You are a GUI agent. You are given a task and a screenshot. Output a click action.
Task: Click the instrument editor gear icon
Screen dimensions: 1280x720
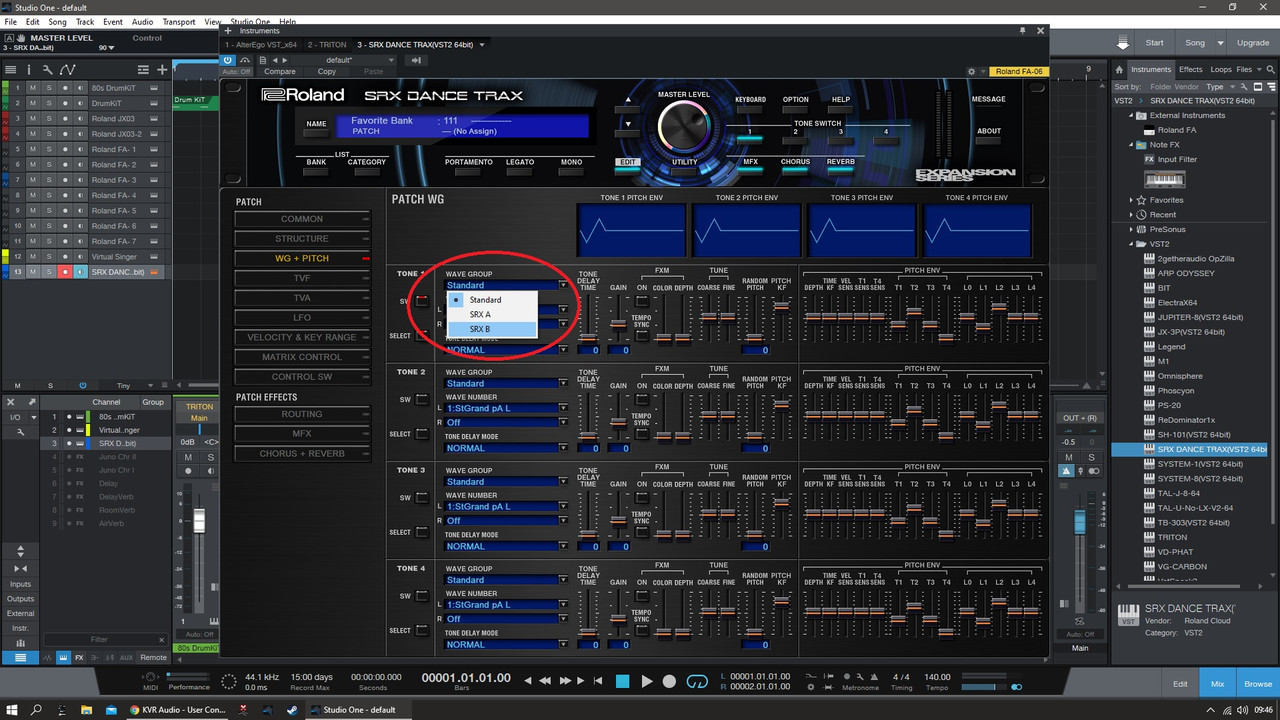coord(970,72)
